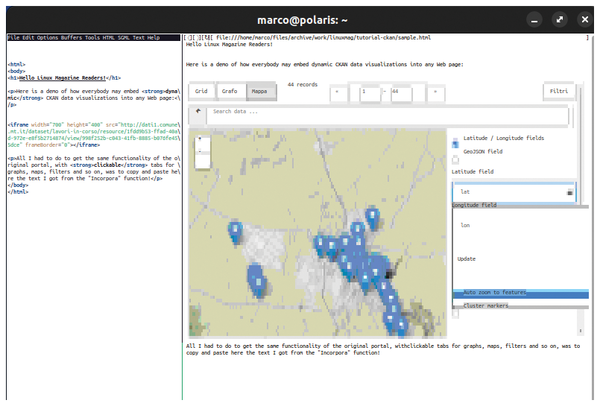Click the map zoom out button
Viewport: 600px width, 406px height.
[x=202, y=158]
